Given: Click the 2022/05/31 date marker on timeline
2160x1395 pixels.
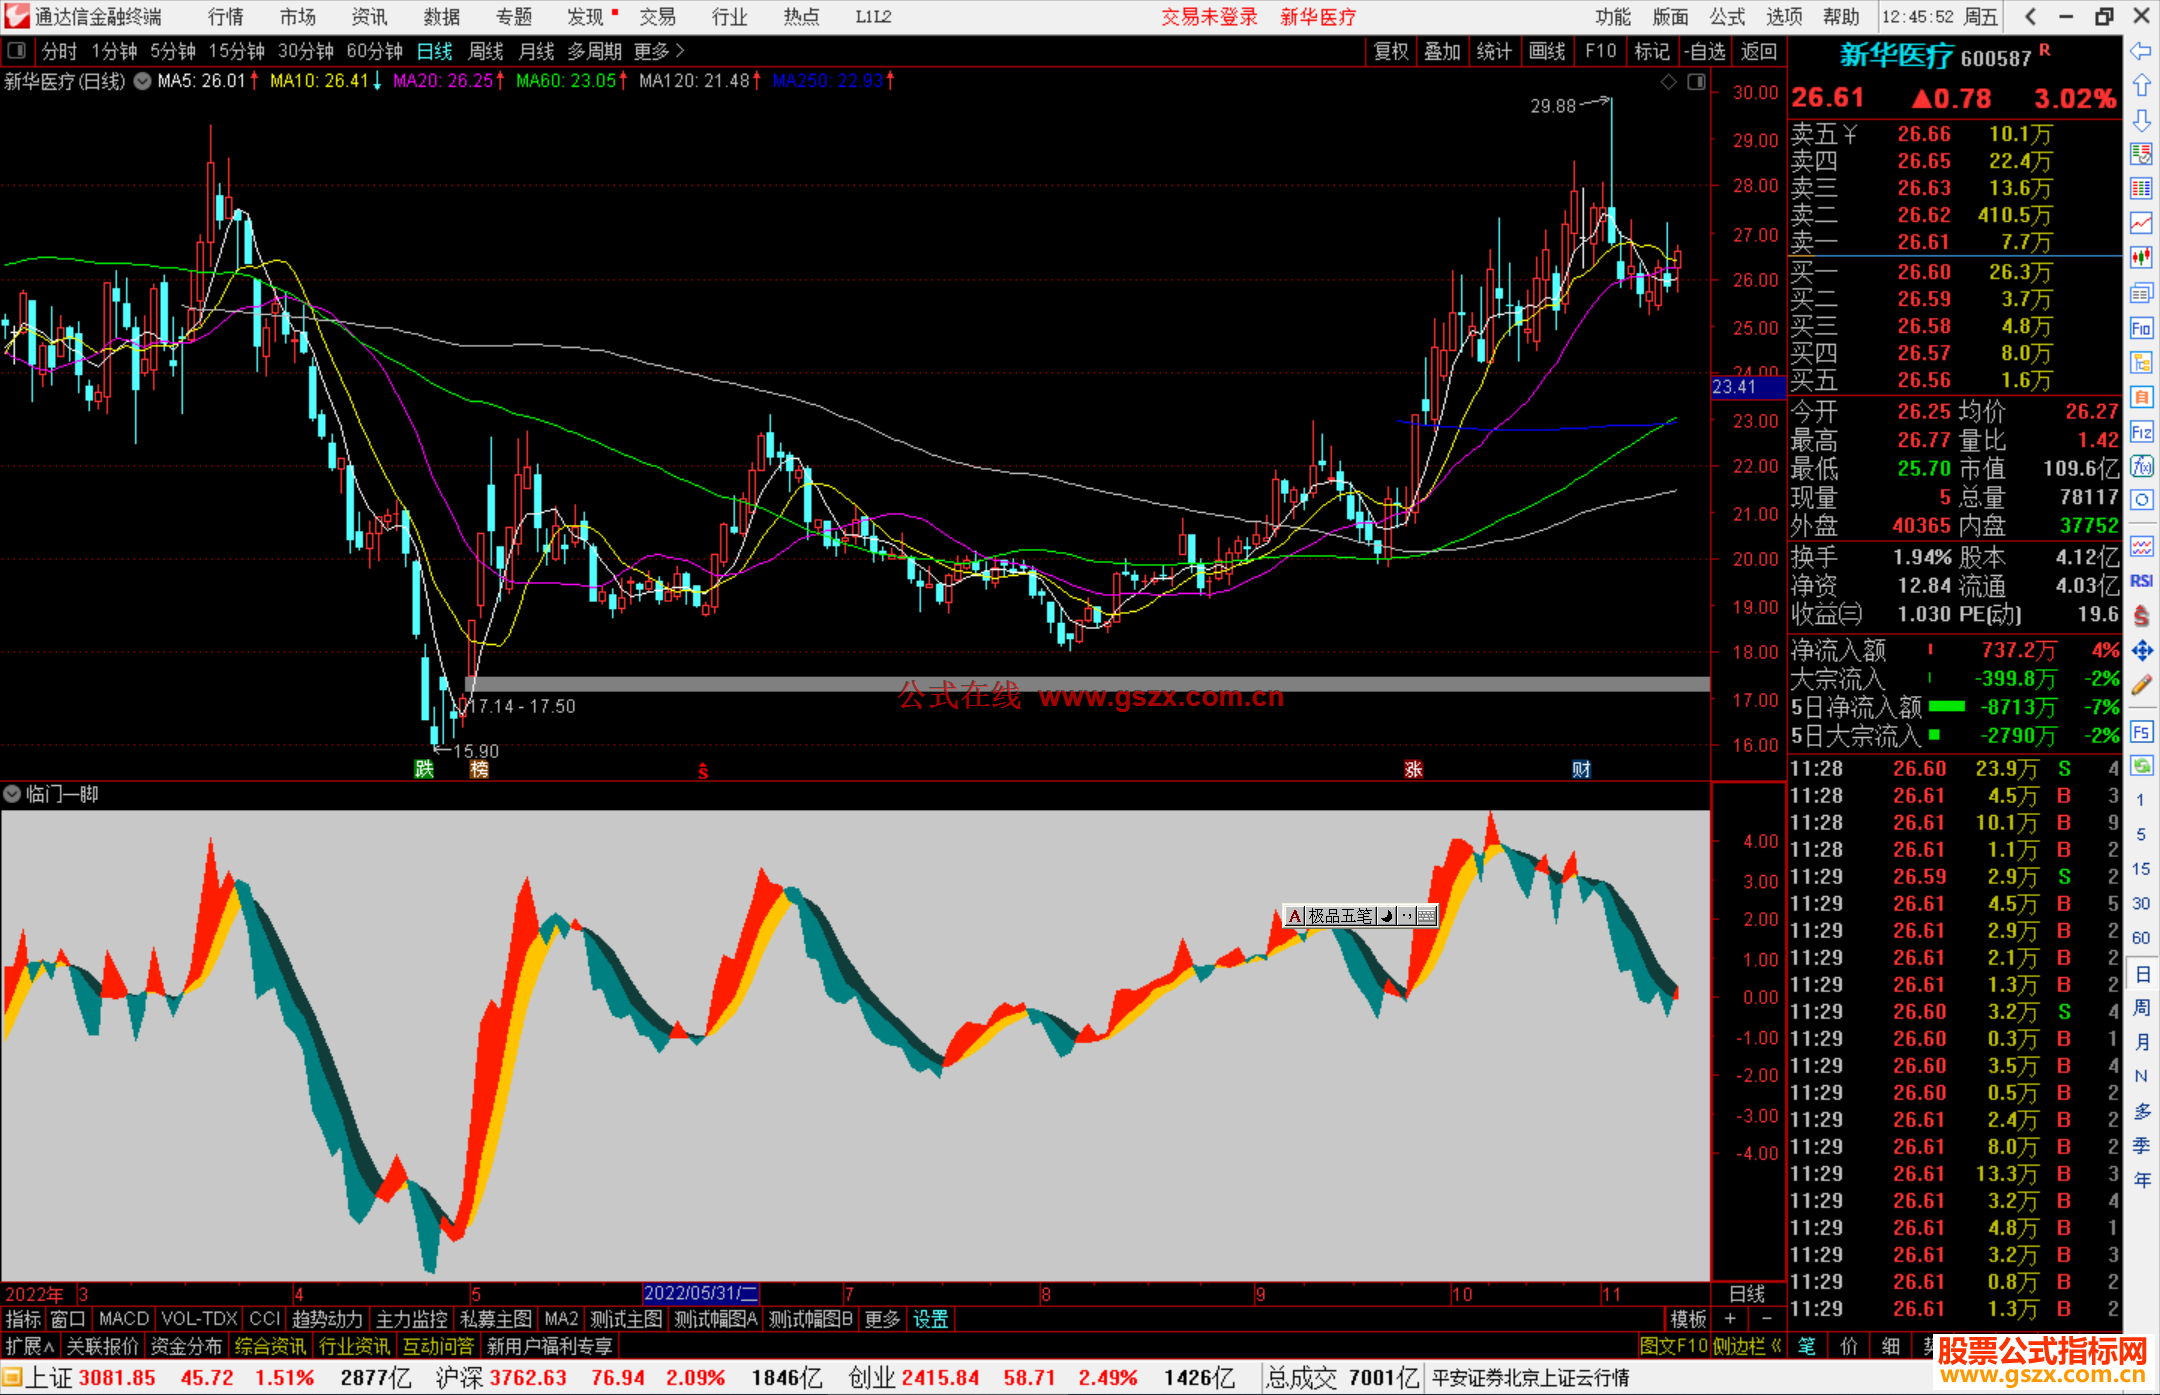Looking at the screenshot, I should tap(700, 1293).
